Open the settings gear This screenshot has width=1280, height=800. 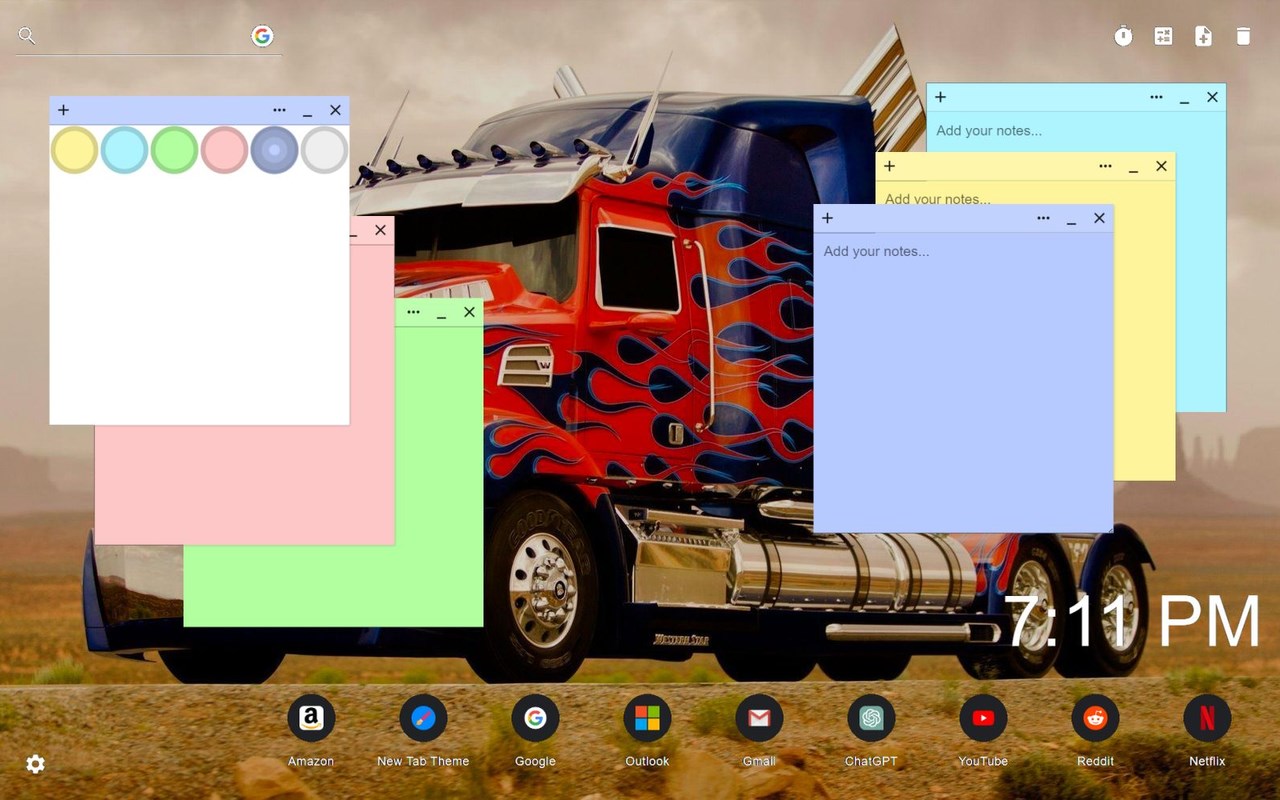click(x=35, y=764)
